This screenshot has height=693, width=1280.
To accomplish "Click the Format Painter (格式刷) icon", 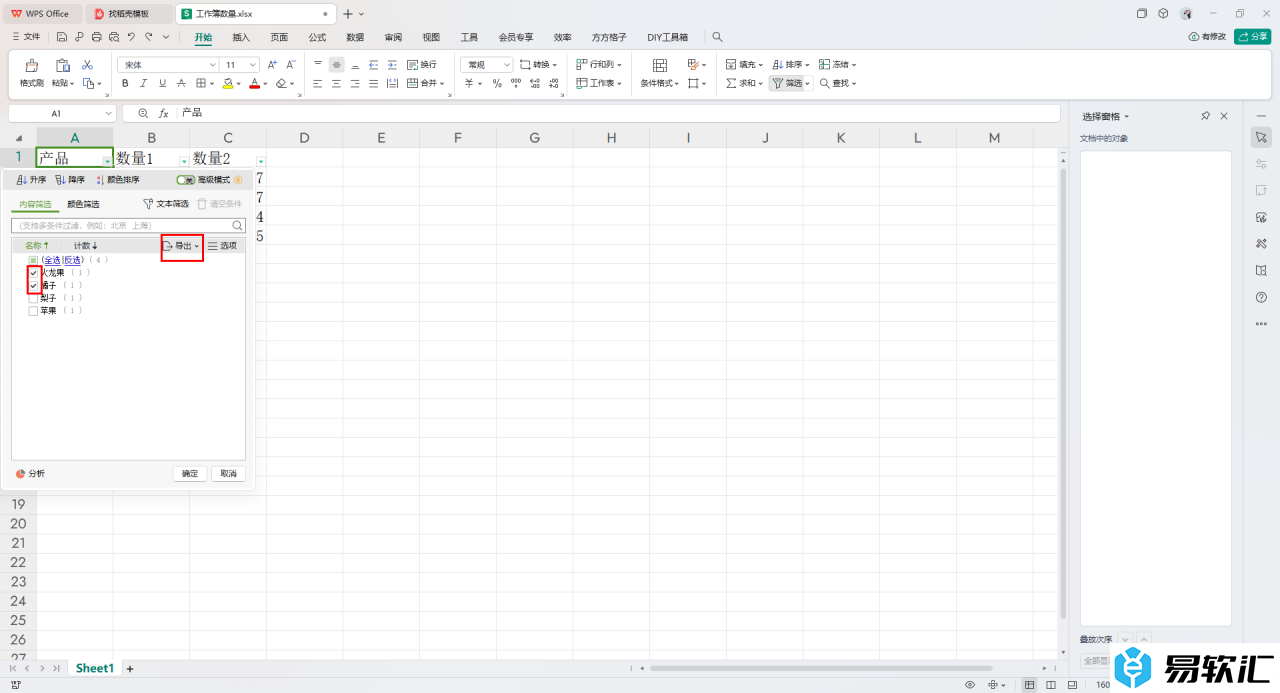I will [32, 65].
